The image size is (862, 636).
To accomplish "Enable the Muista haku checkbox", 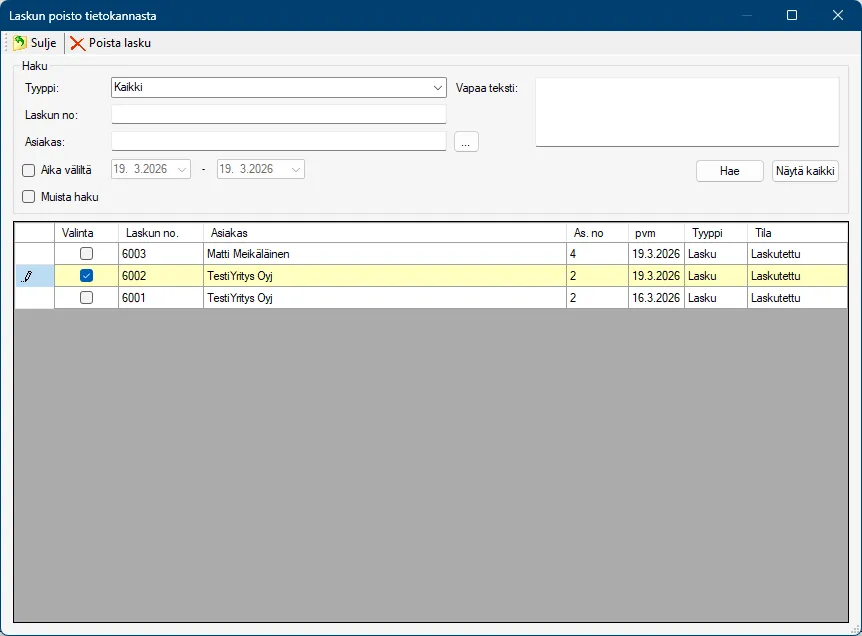I will coord(29,197).
